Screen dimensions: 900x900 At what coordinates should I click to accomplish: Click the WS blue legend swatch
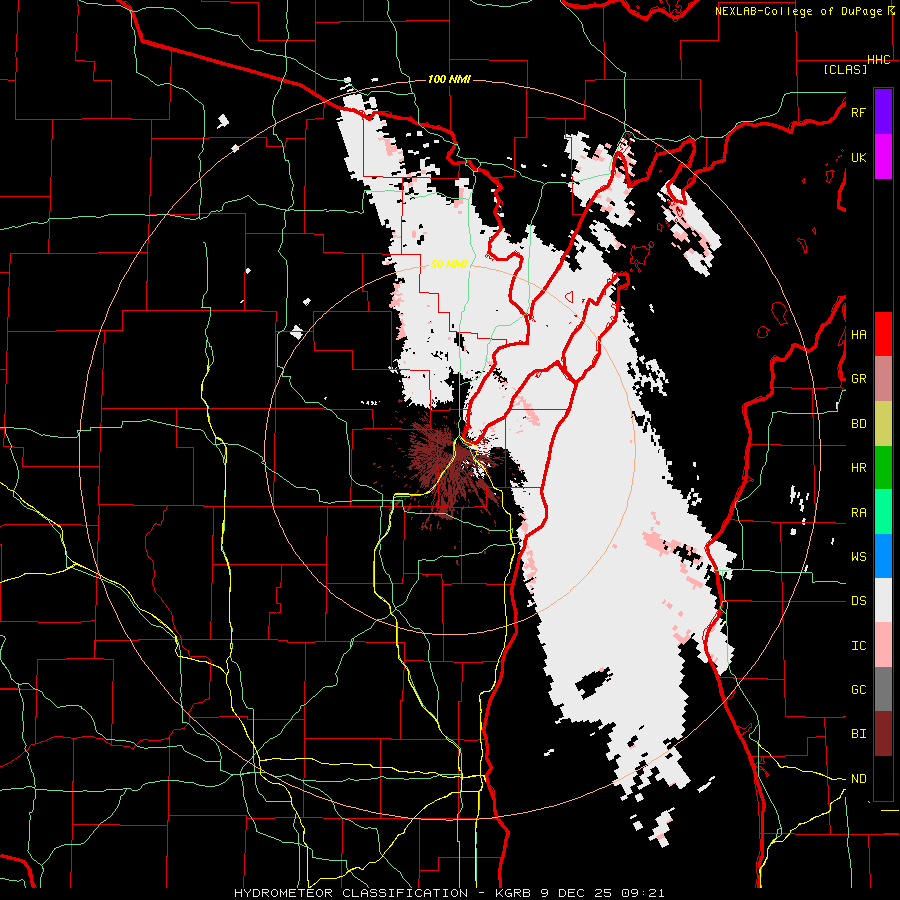(883, 556)
